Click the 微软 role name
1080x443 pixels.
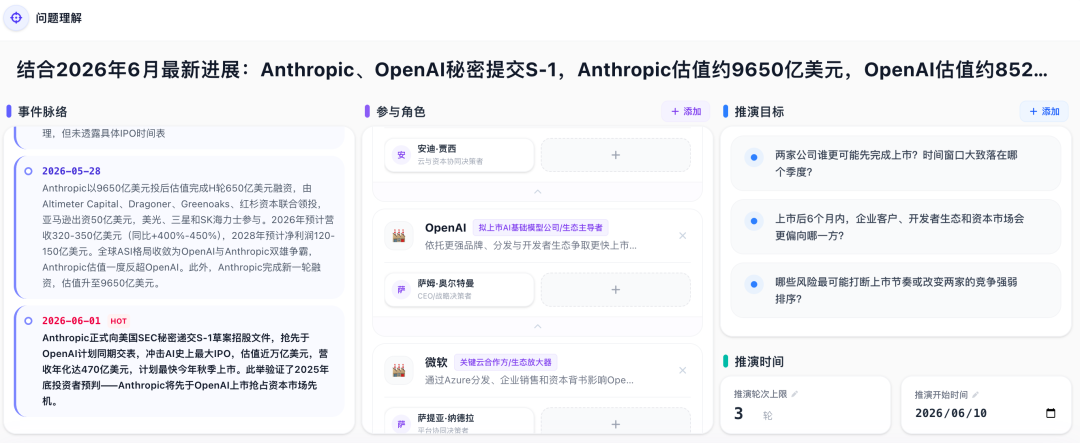436,362
